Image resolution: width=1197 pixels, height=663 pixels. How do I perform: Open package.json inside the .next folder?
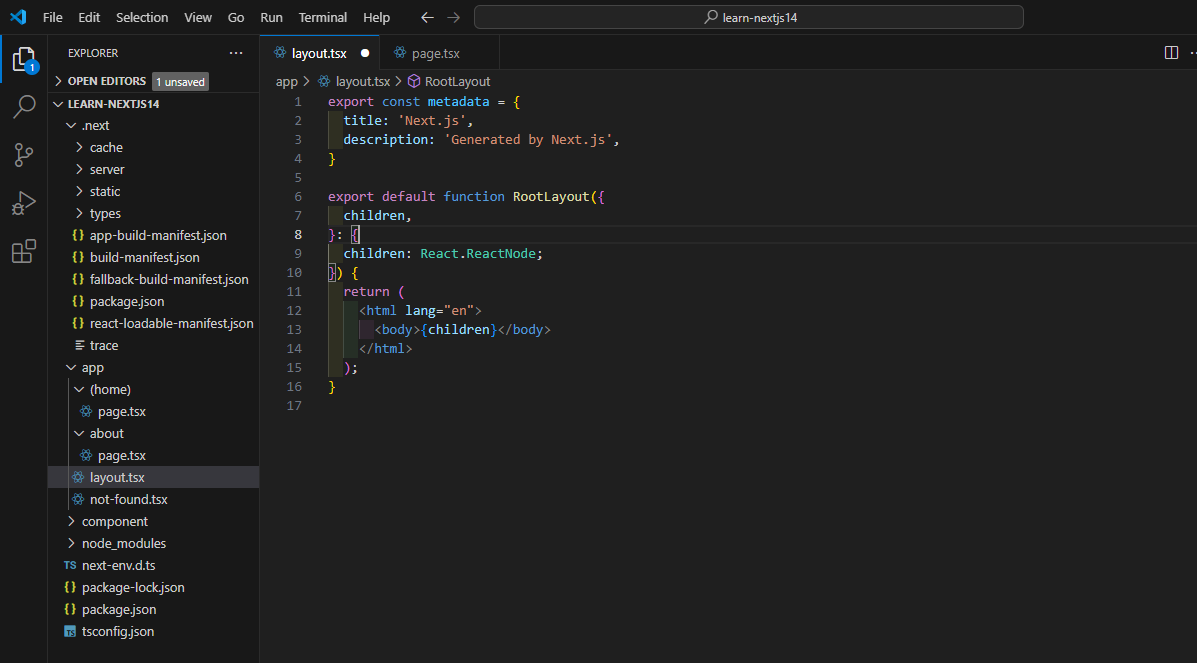point(153,301)
